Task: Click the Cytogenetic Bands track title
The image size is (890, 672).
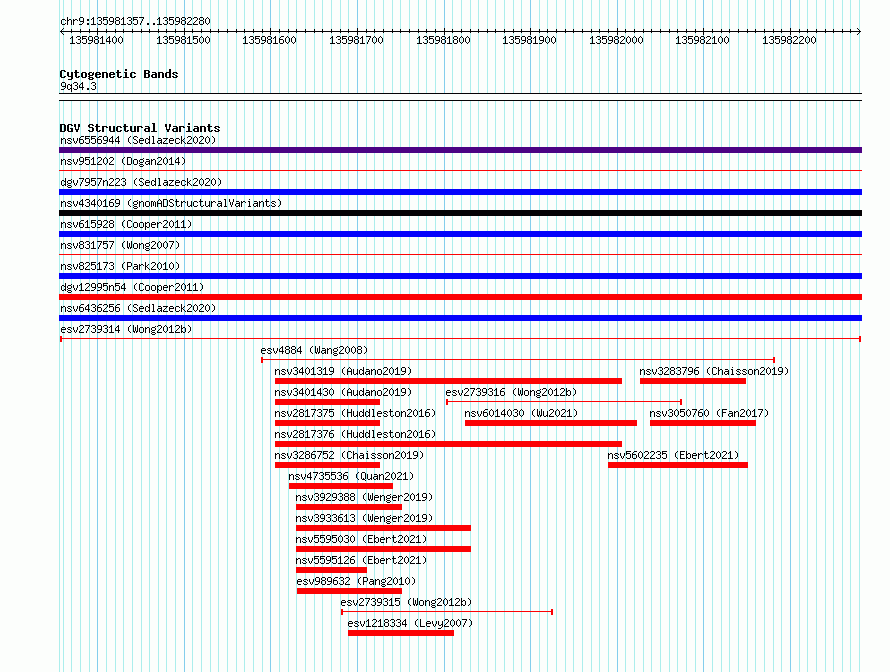Action: point(119,74)
